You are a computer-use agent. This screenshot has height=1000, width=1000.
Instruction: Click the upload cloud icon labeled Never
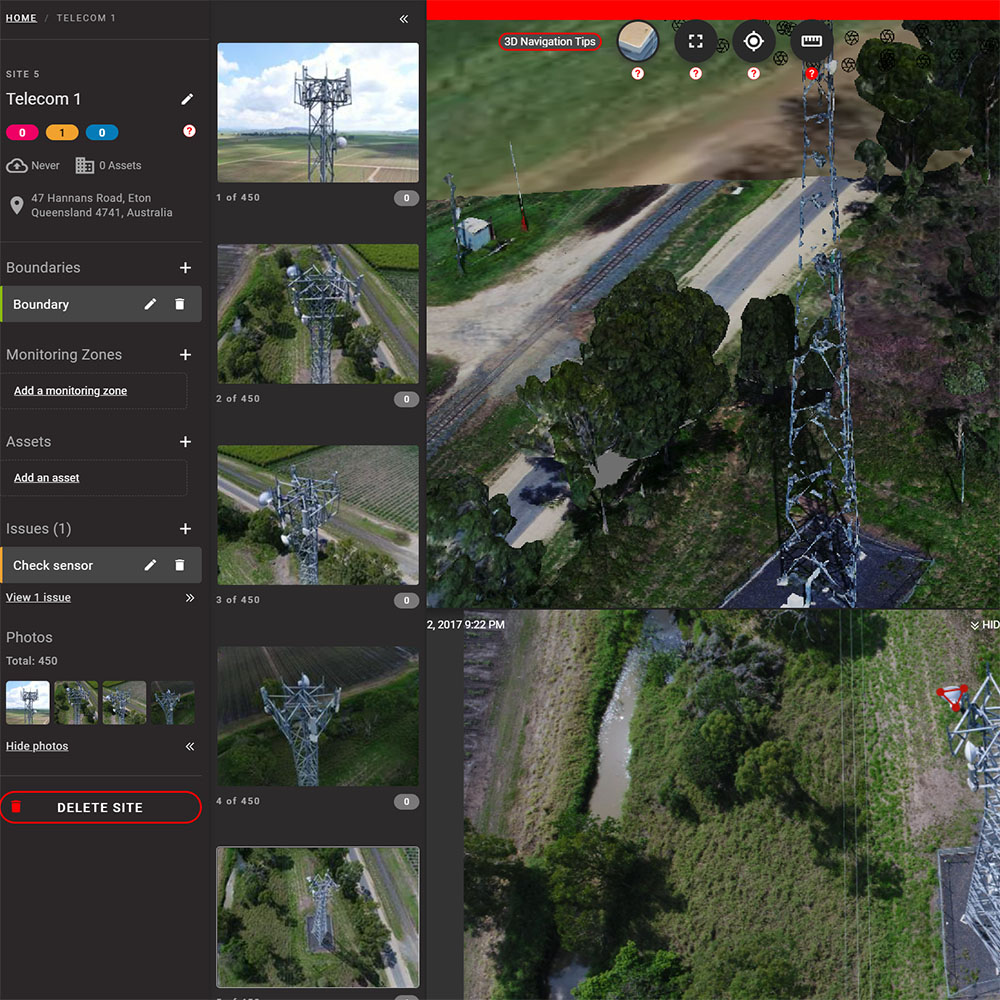[x=17, y=166]
